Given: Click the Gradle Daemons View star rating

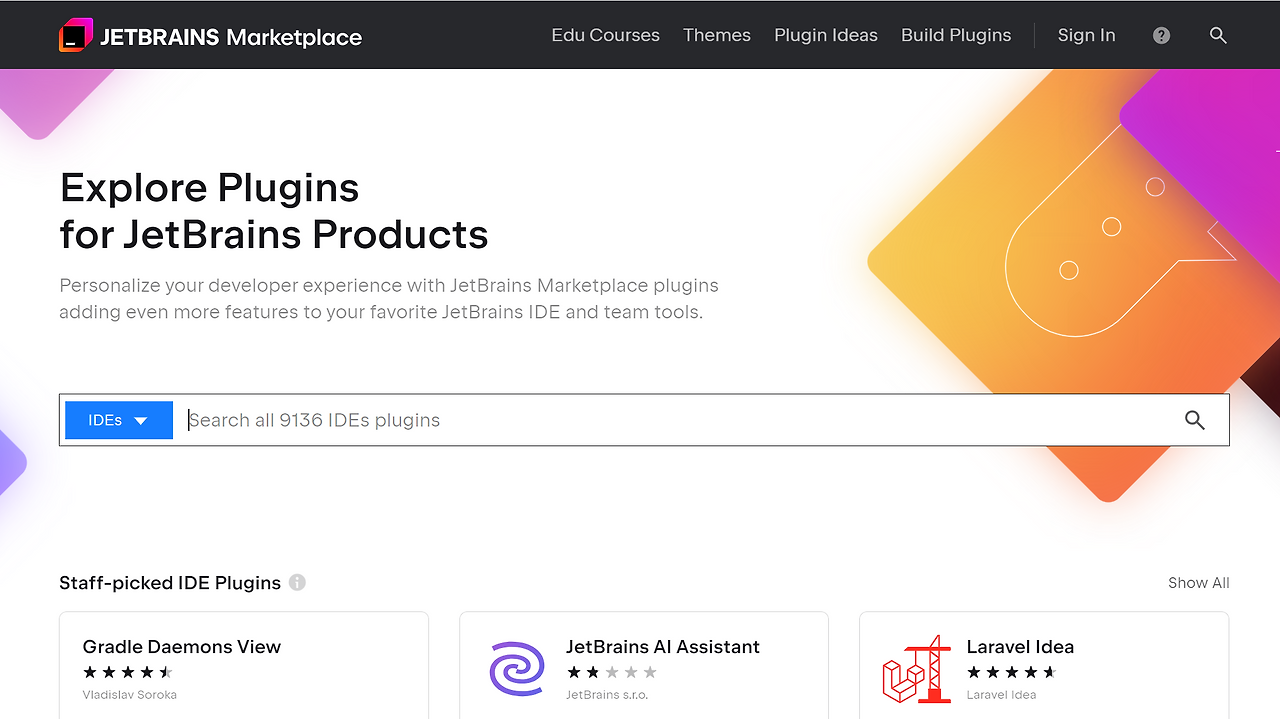Looking at the screenshot, I should click(x=128, y=672).
